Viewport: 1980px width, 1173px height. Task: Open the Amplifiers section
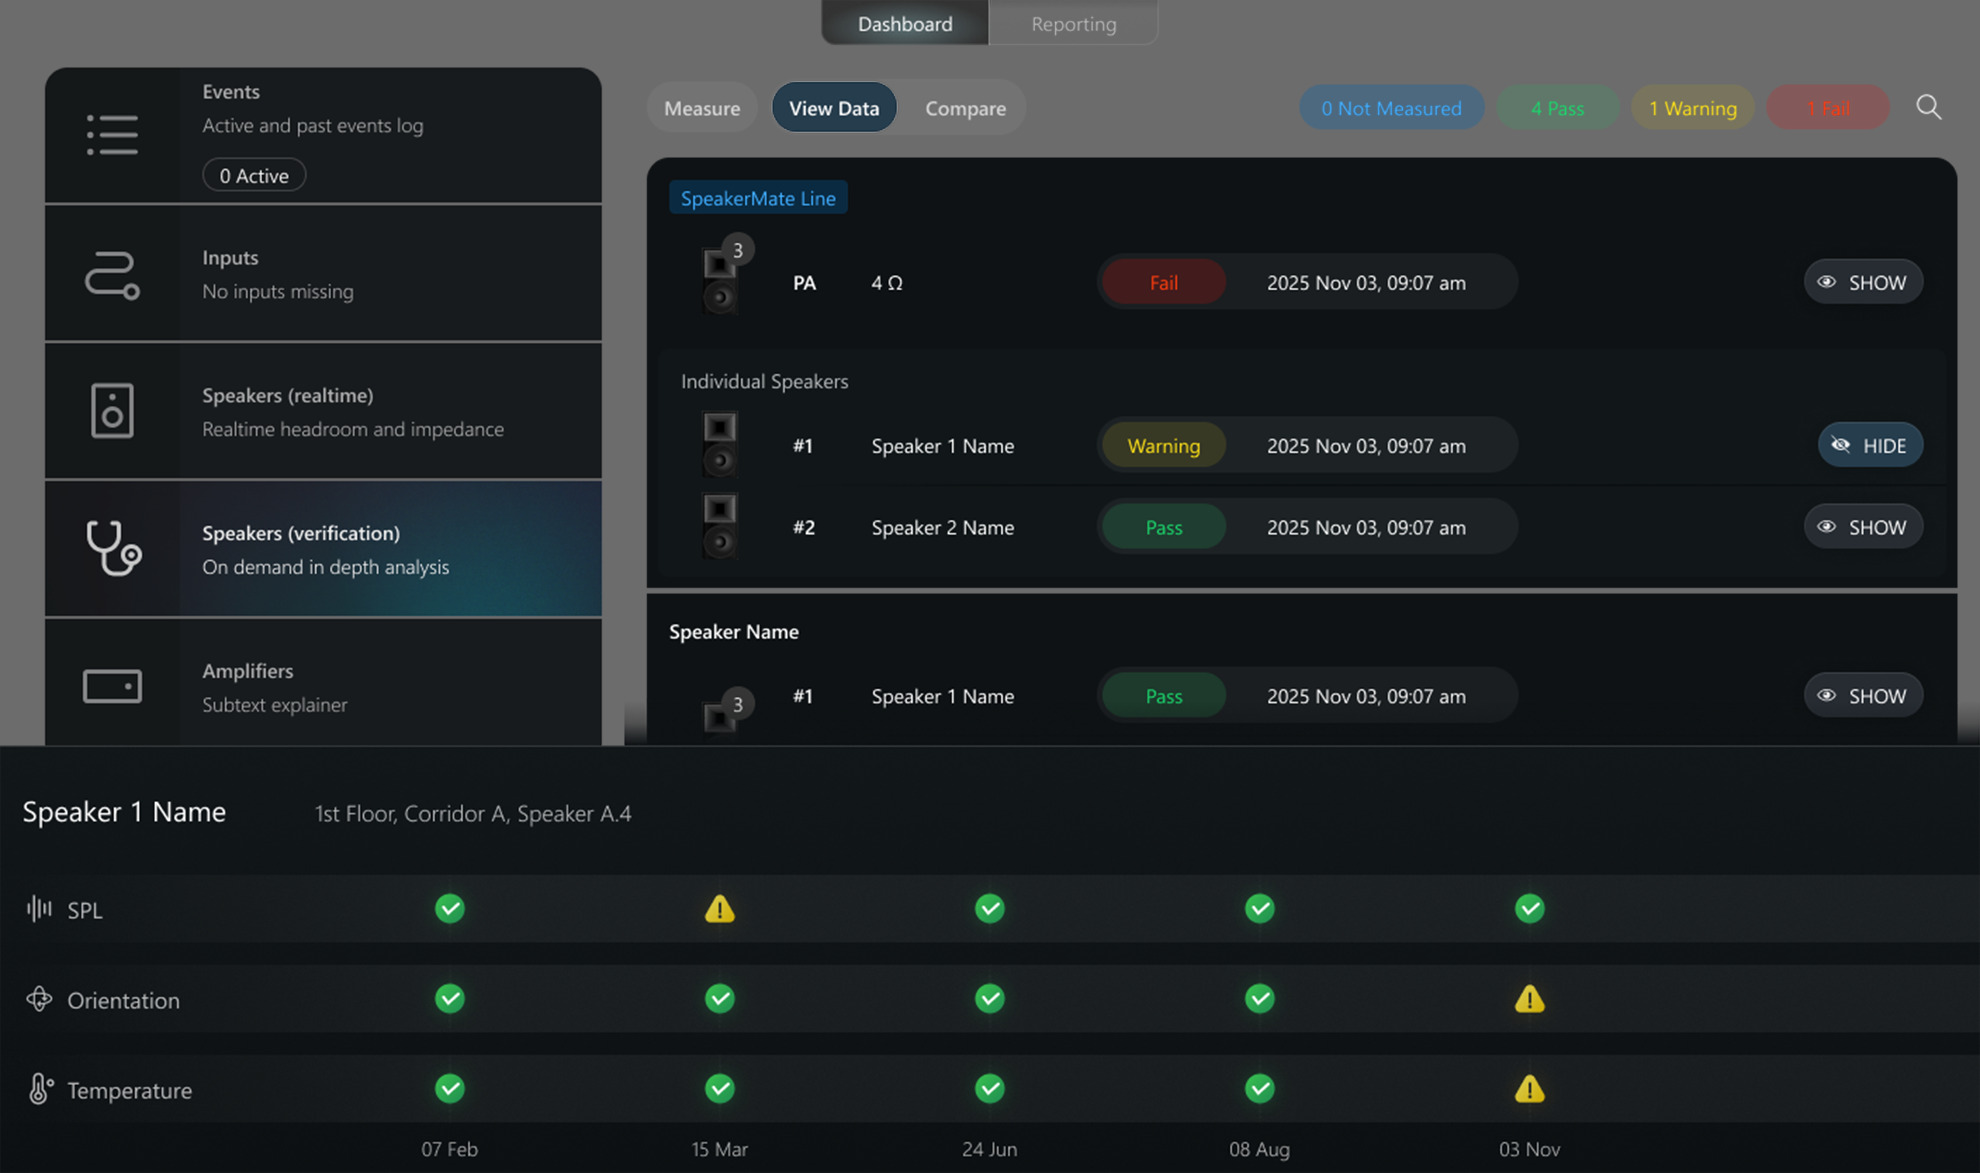[x=112, y=686]
